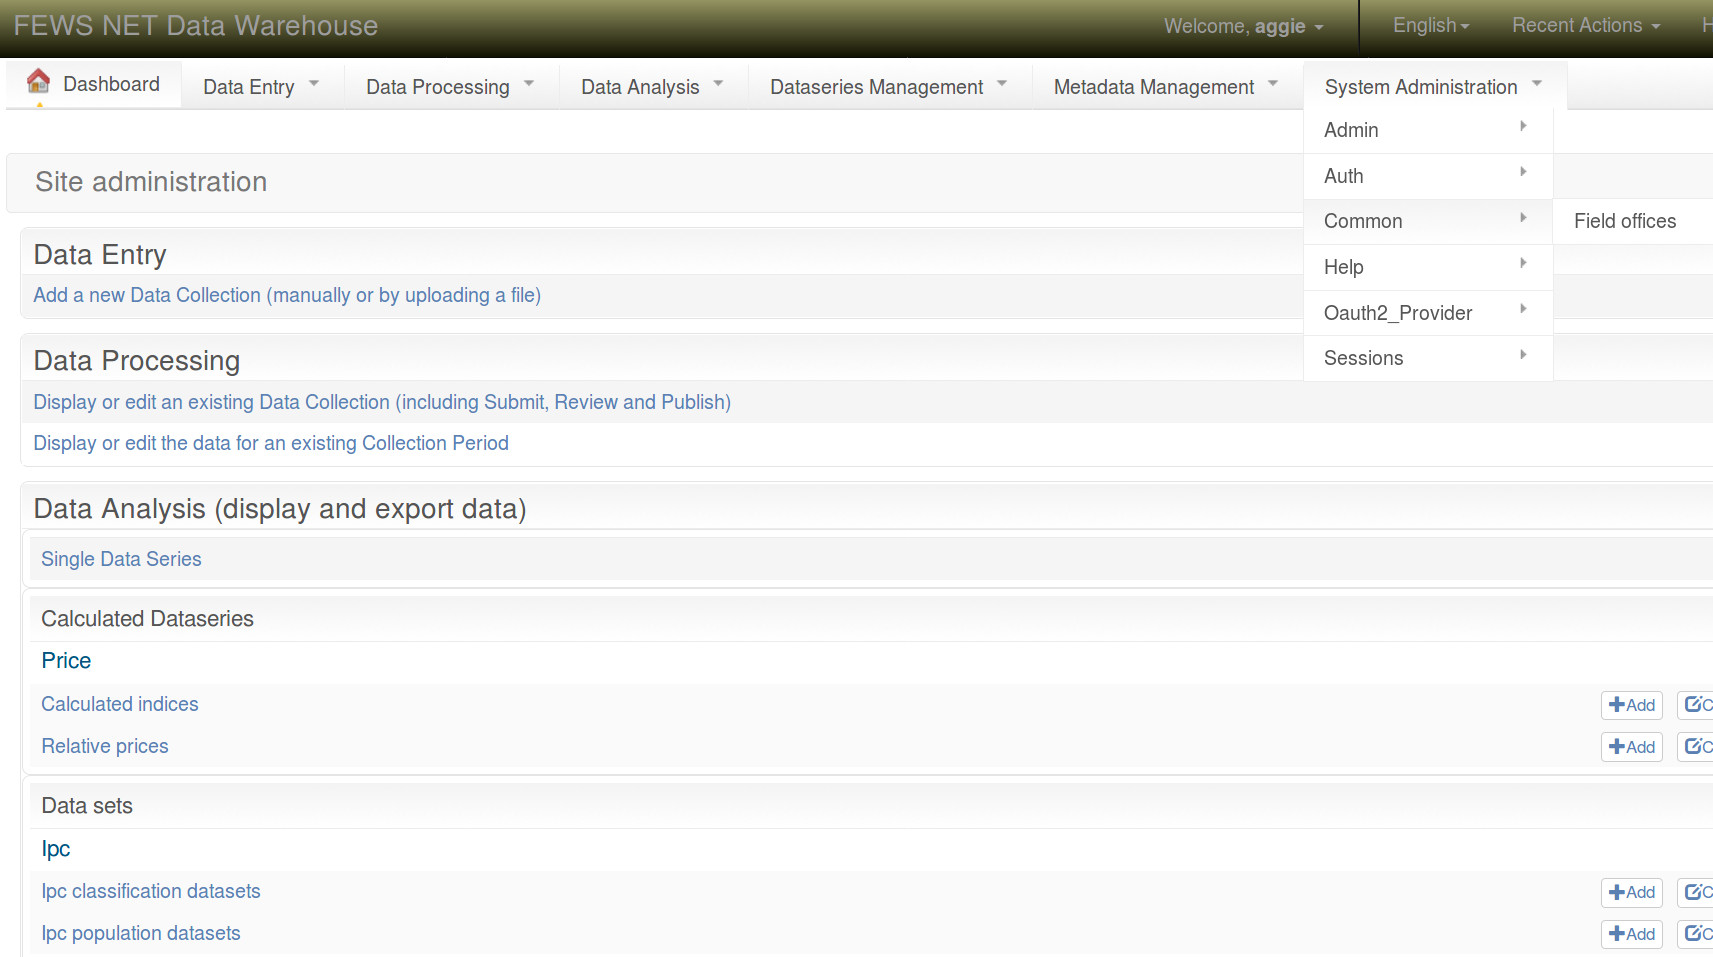Go to Single Data Series link
This screenshot has width=1713, height=957.
[x=121, y=559]
